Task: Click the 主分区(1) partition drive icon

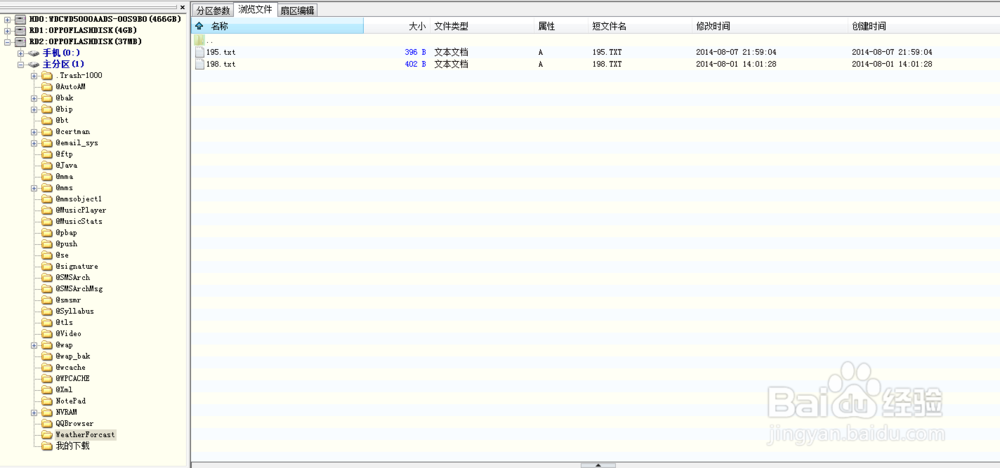Action: (x=34, y=64)
